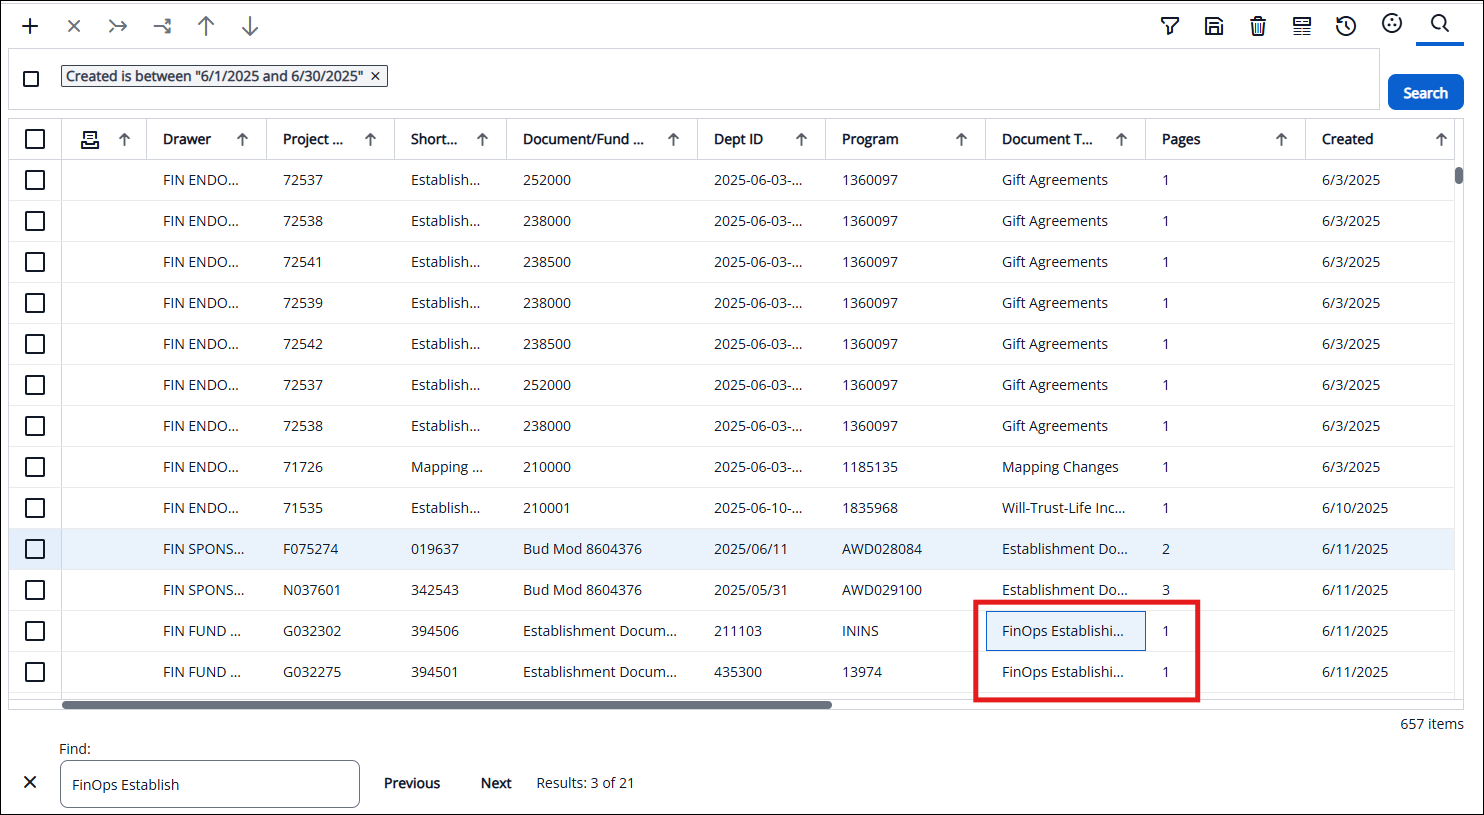
Task: Sort by Document/Fund column arrow
Action: pos(673,140)
